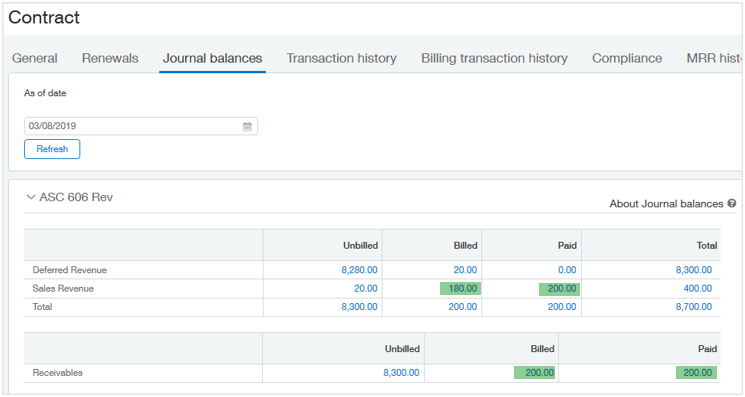This screenshot has width=745, height=397.
Task: Open Sales Revenue Total 400.00 link
Action: [x=697, y=288]
